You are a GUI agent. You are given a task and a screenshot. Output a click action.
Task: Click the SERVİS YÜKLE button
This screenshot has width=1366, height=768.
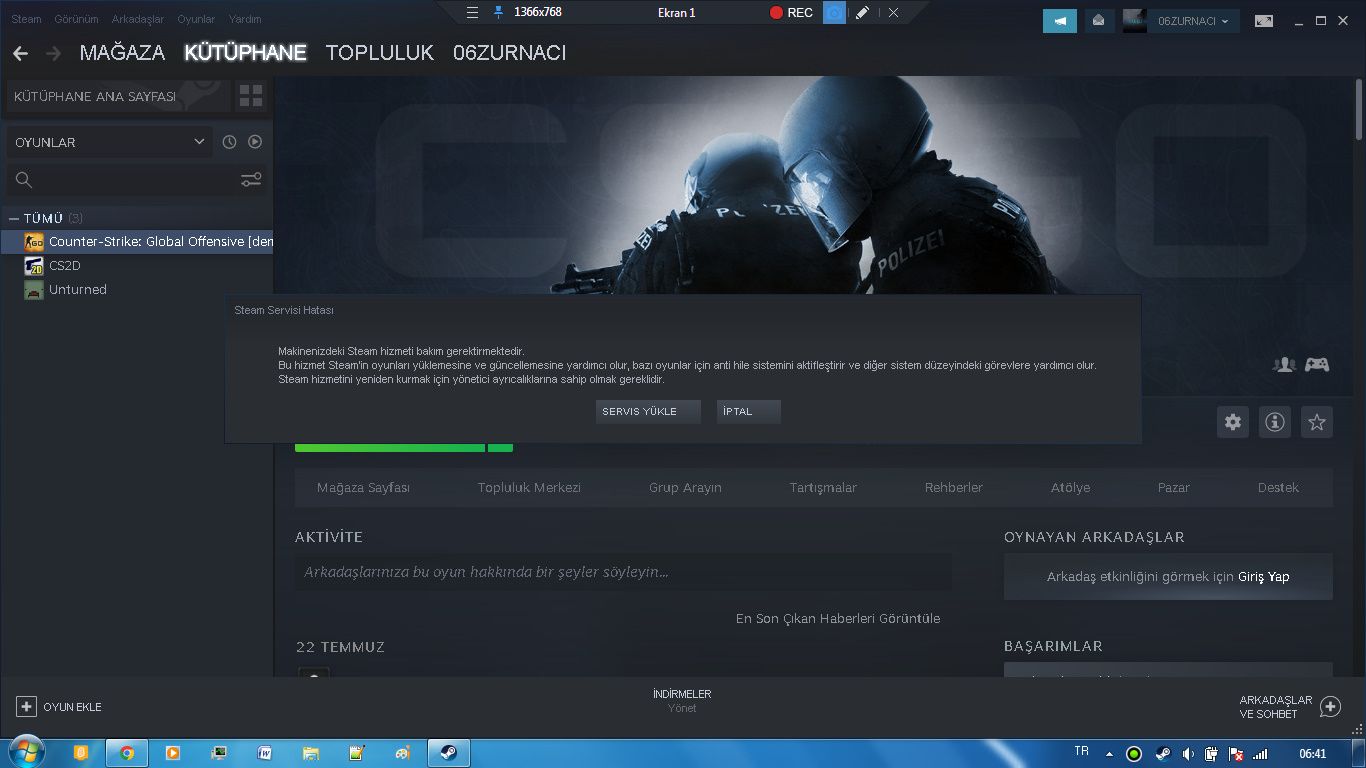coord(648,411)
